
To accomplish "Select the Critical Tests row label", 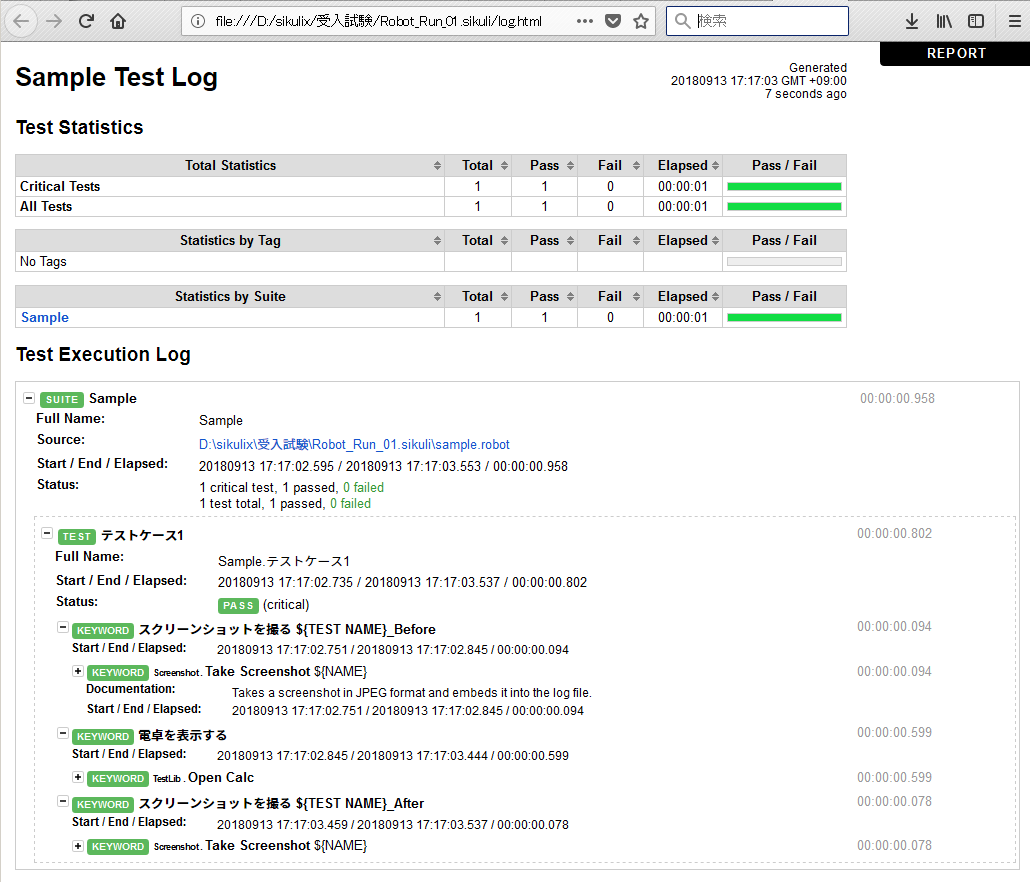I will tap(60, 187).
